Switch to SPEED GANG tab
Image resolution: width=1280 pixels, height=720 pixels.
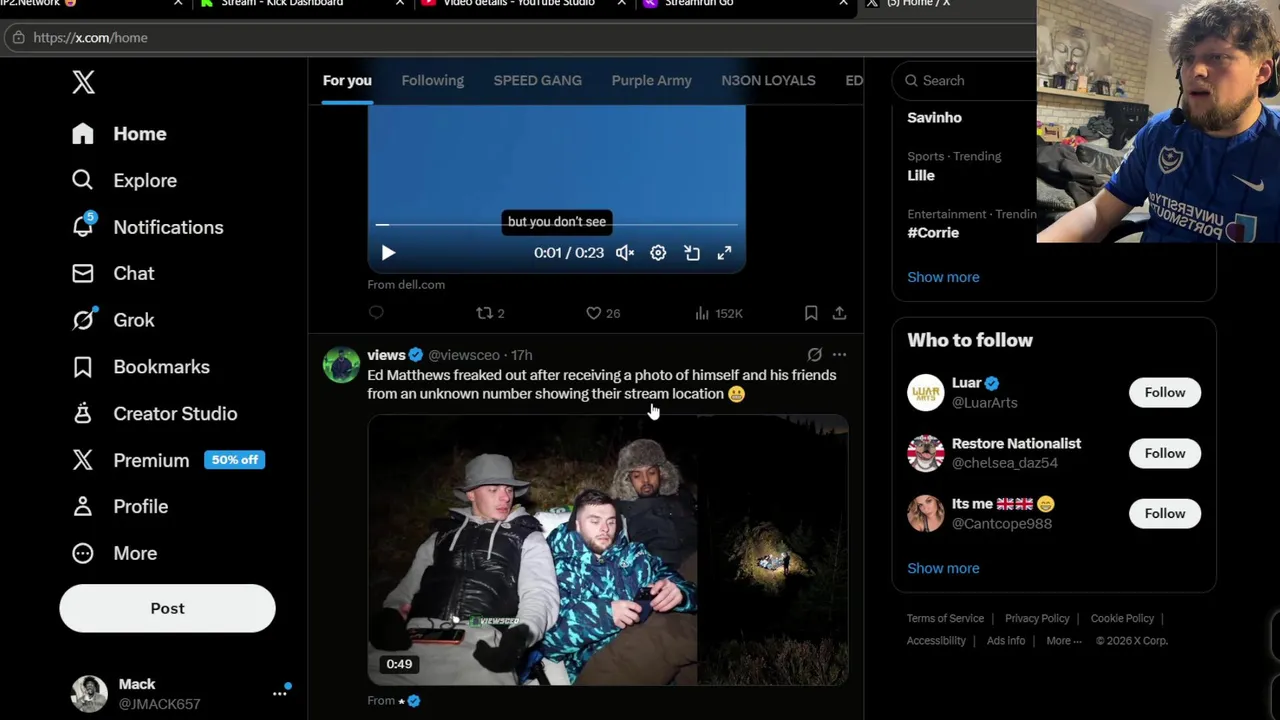537,80
